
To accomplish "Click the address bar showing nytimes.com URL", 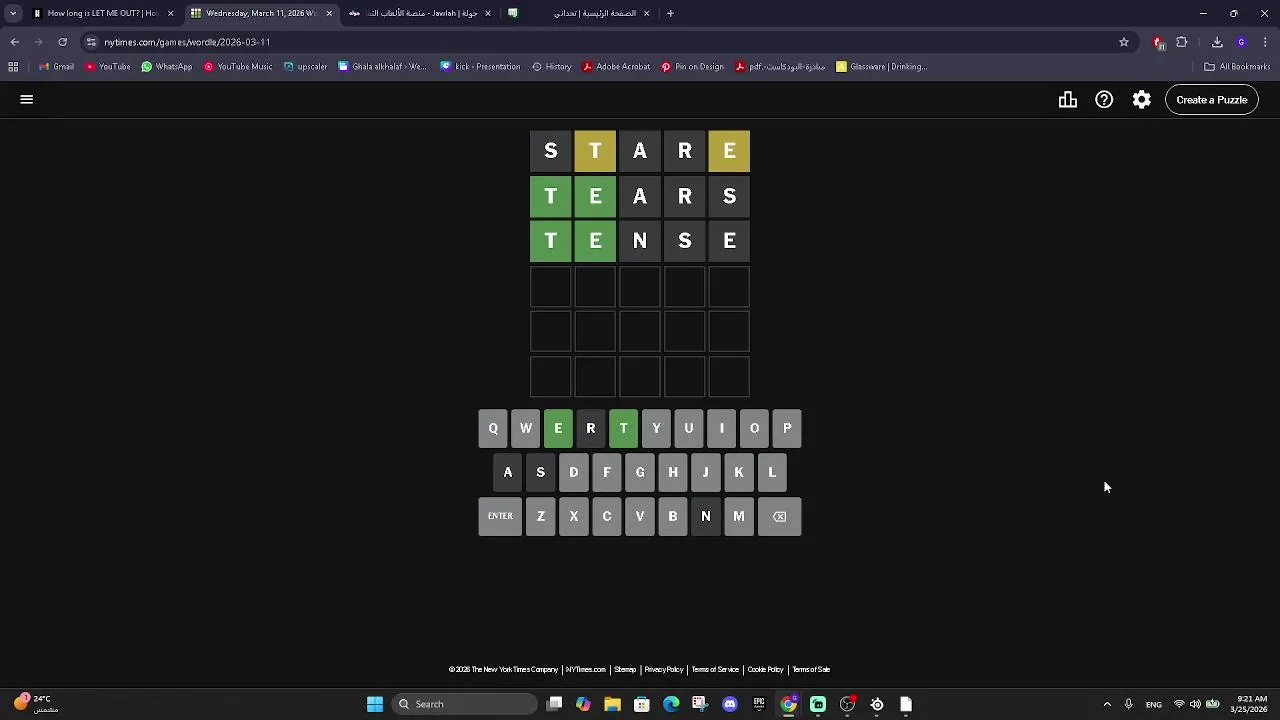I will tap(600, 42).
